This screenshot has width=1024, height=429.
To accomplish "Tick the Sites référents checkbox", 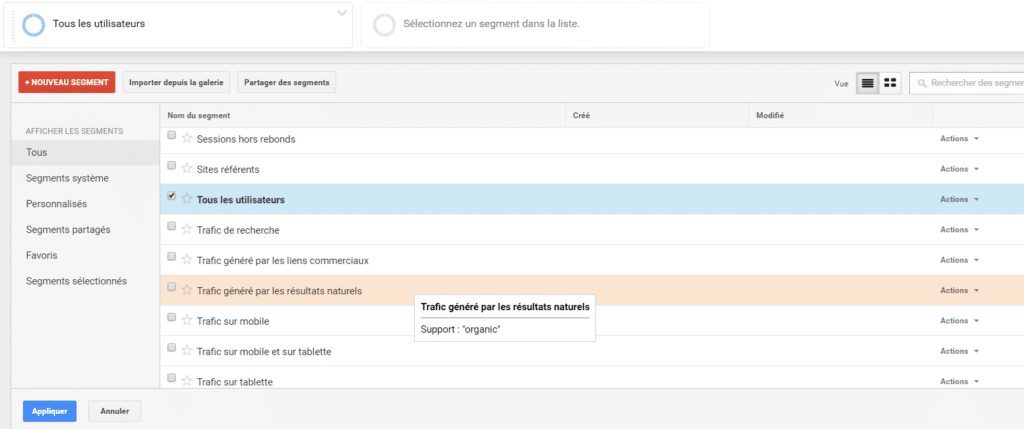I will [171, 165].
